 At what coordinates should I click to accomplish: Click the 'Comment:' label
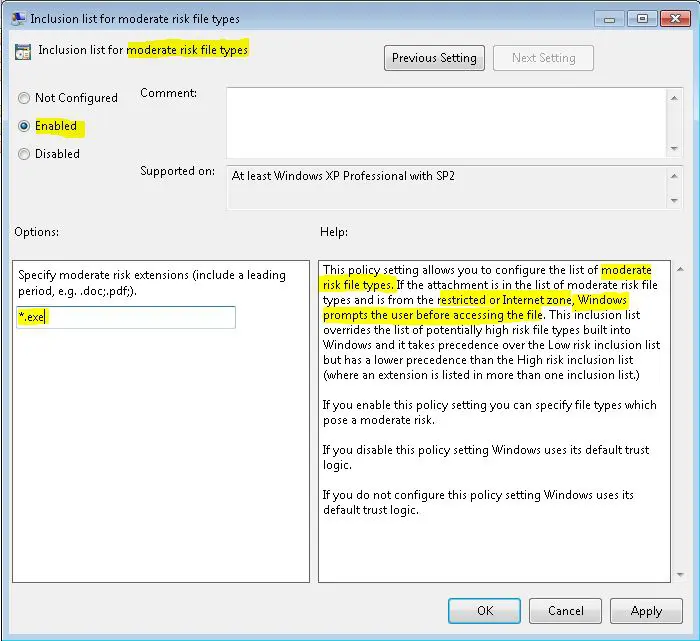(168, 93)
